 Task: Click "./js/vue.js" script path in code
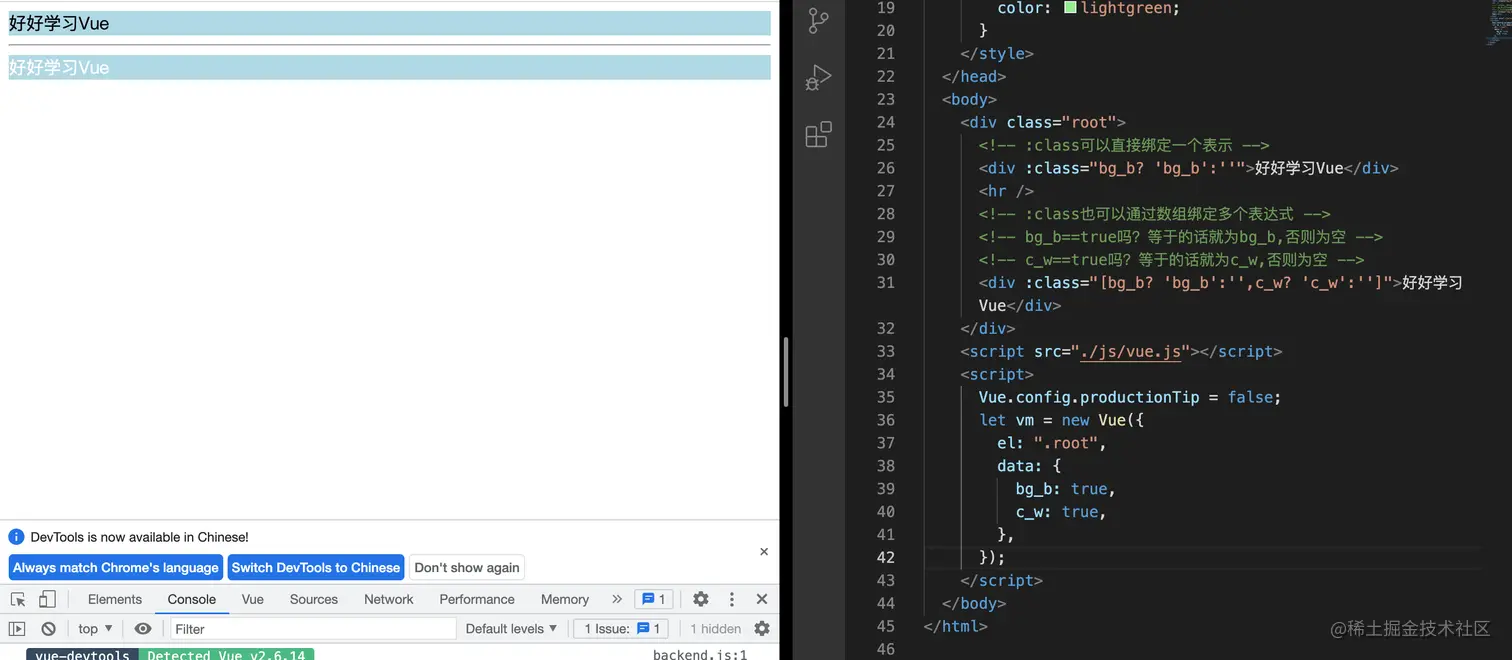click(x=1132, y=351)
